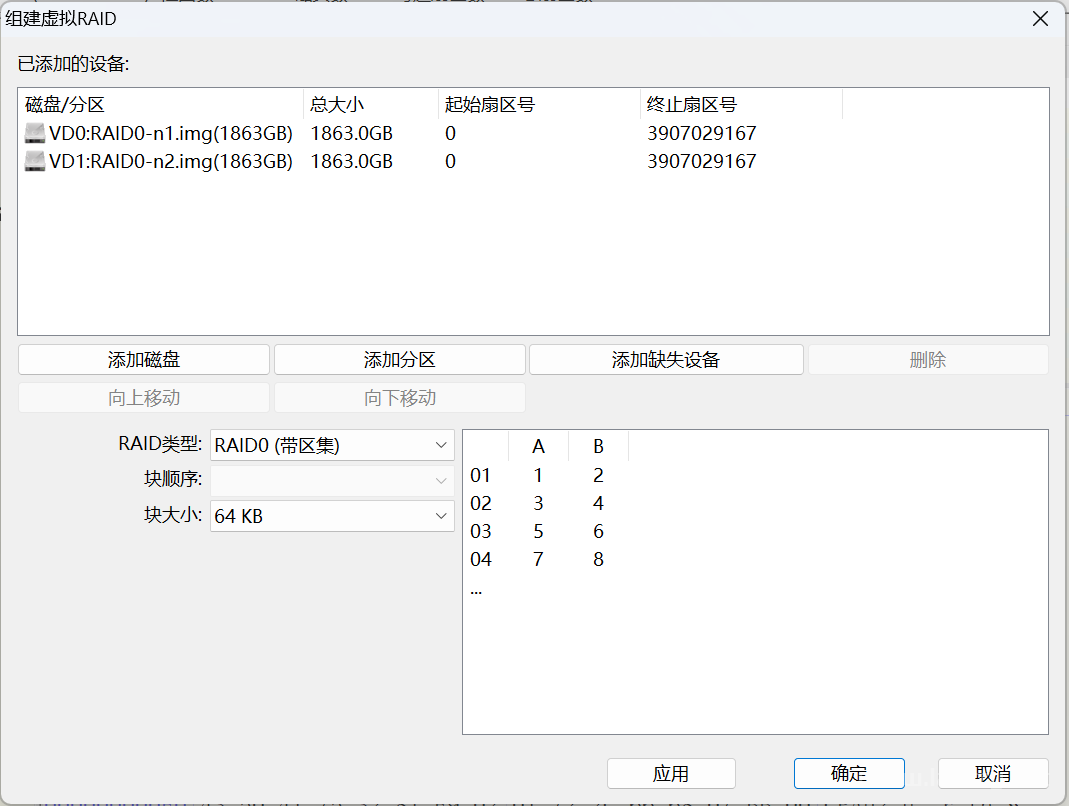Click column A header in stripe layout table
This screenshot has height=806, width=1069.
point(538,446)
